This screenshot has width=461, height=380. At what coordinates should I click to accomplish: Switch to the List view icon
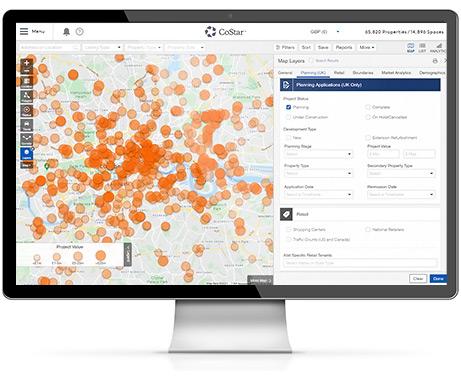tap(422, 47)
